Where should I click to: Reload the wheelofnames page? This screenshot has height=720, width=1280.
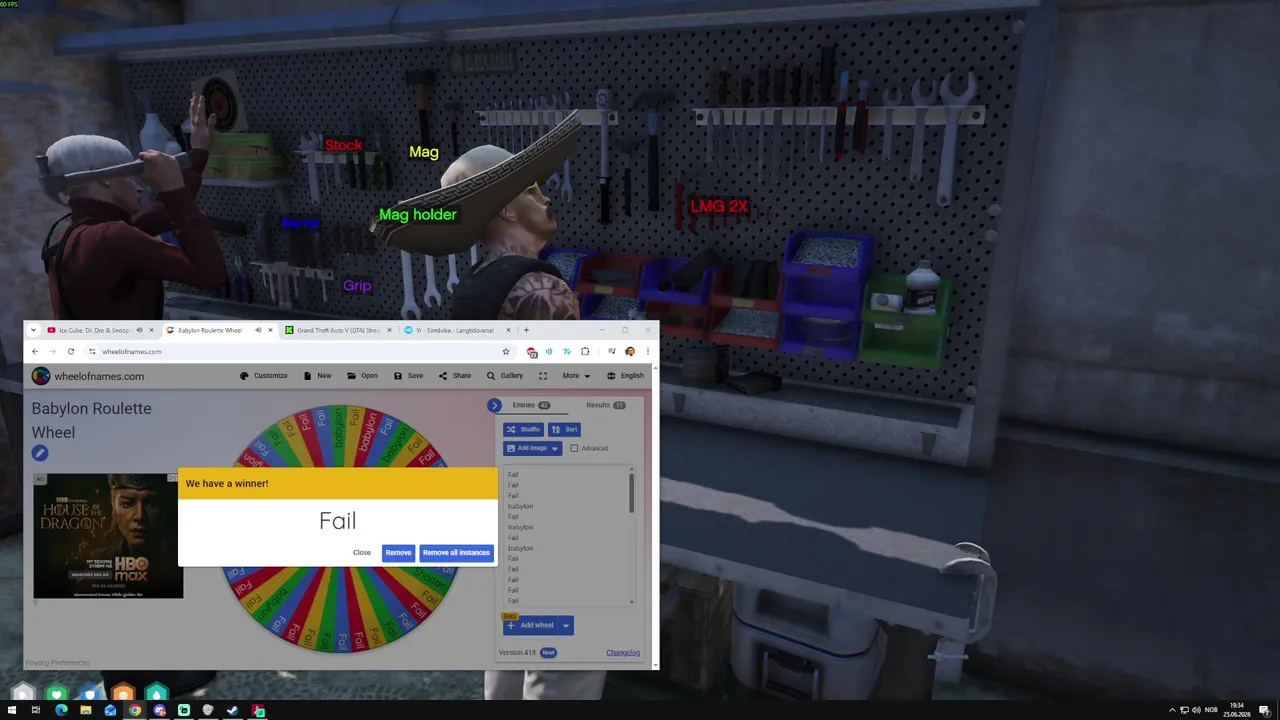[71, 351]
